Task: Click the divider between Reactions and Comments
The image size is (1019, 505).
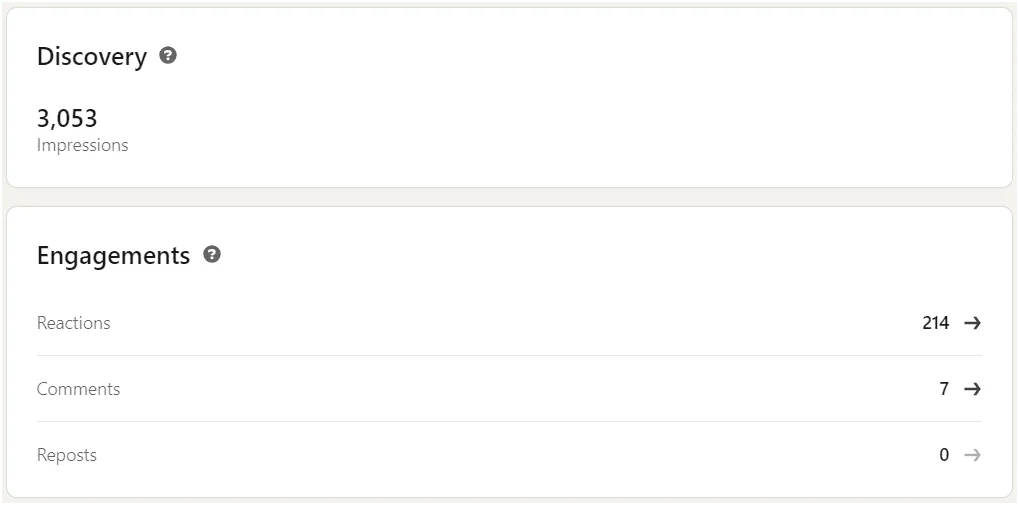Action: (x=509, y=356)
